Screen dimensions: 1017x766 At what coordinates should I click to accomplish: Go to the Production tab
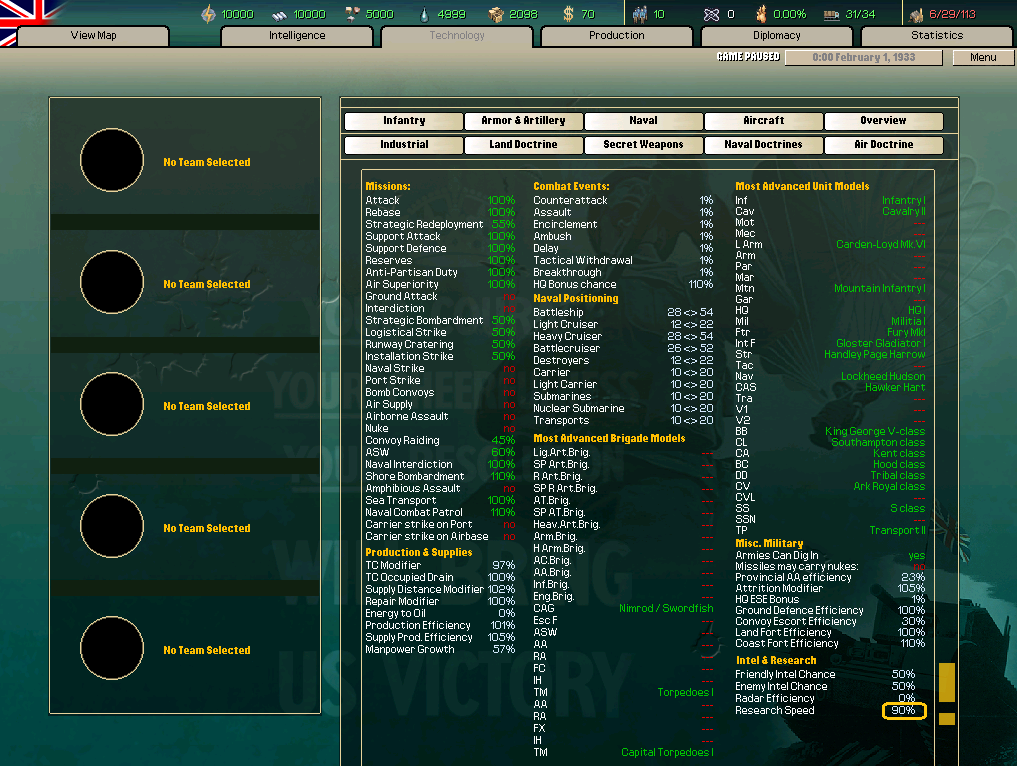[617, 36]
